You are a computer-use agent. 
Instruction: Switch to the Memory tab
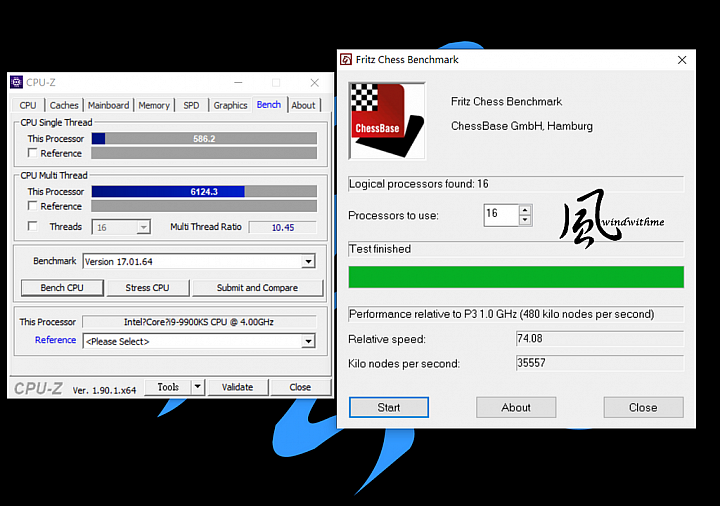(x=154, y=105)
